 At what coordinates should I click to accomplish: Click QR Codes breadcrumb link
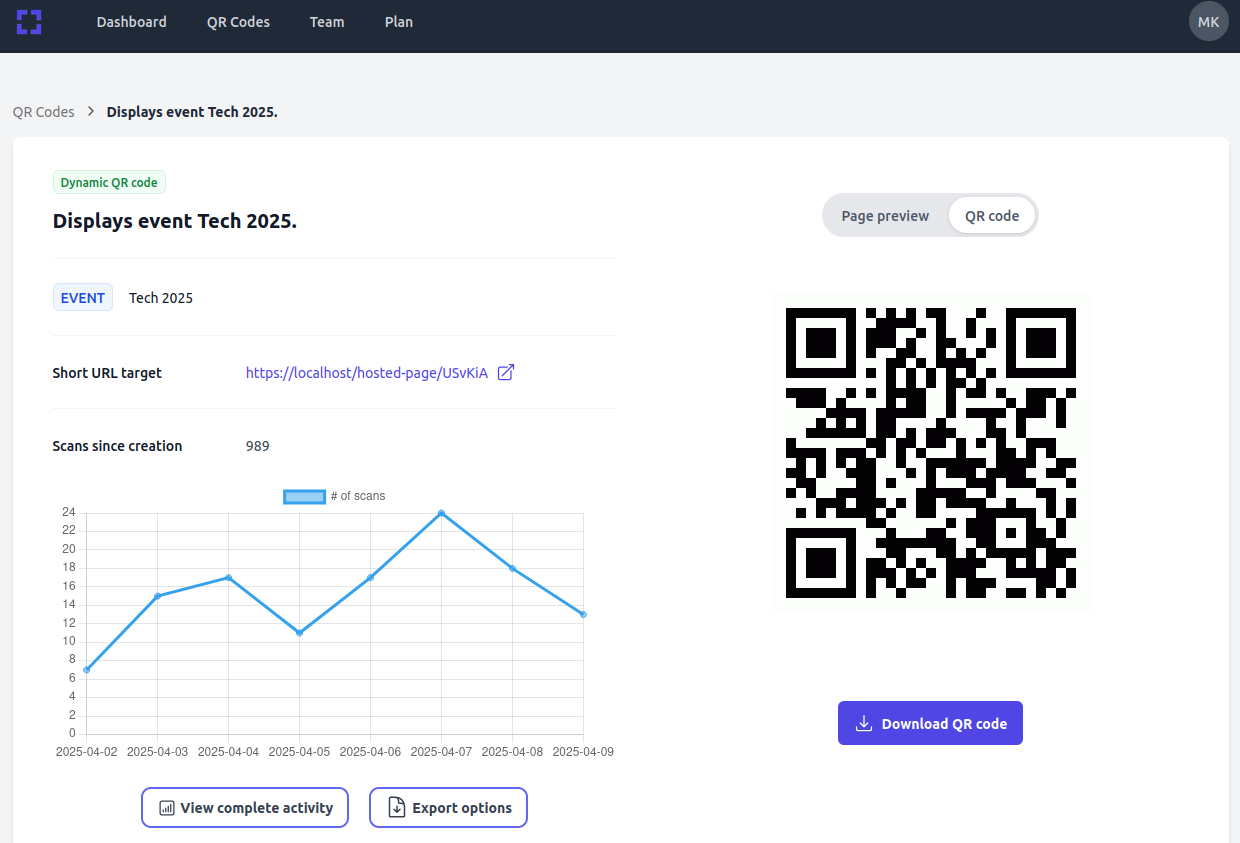(x=44, y=112)
